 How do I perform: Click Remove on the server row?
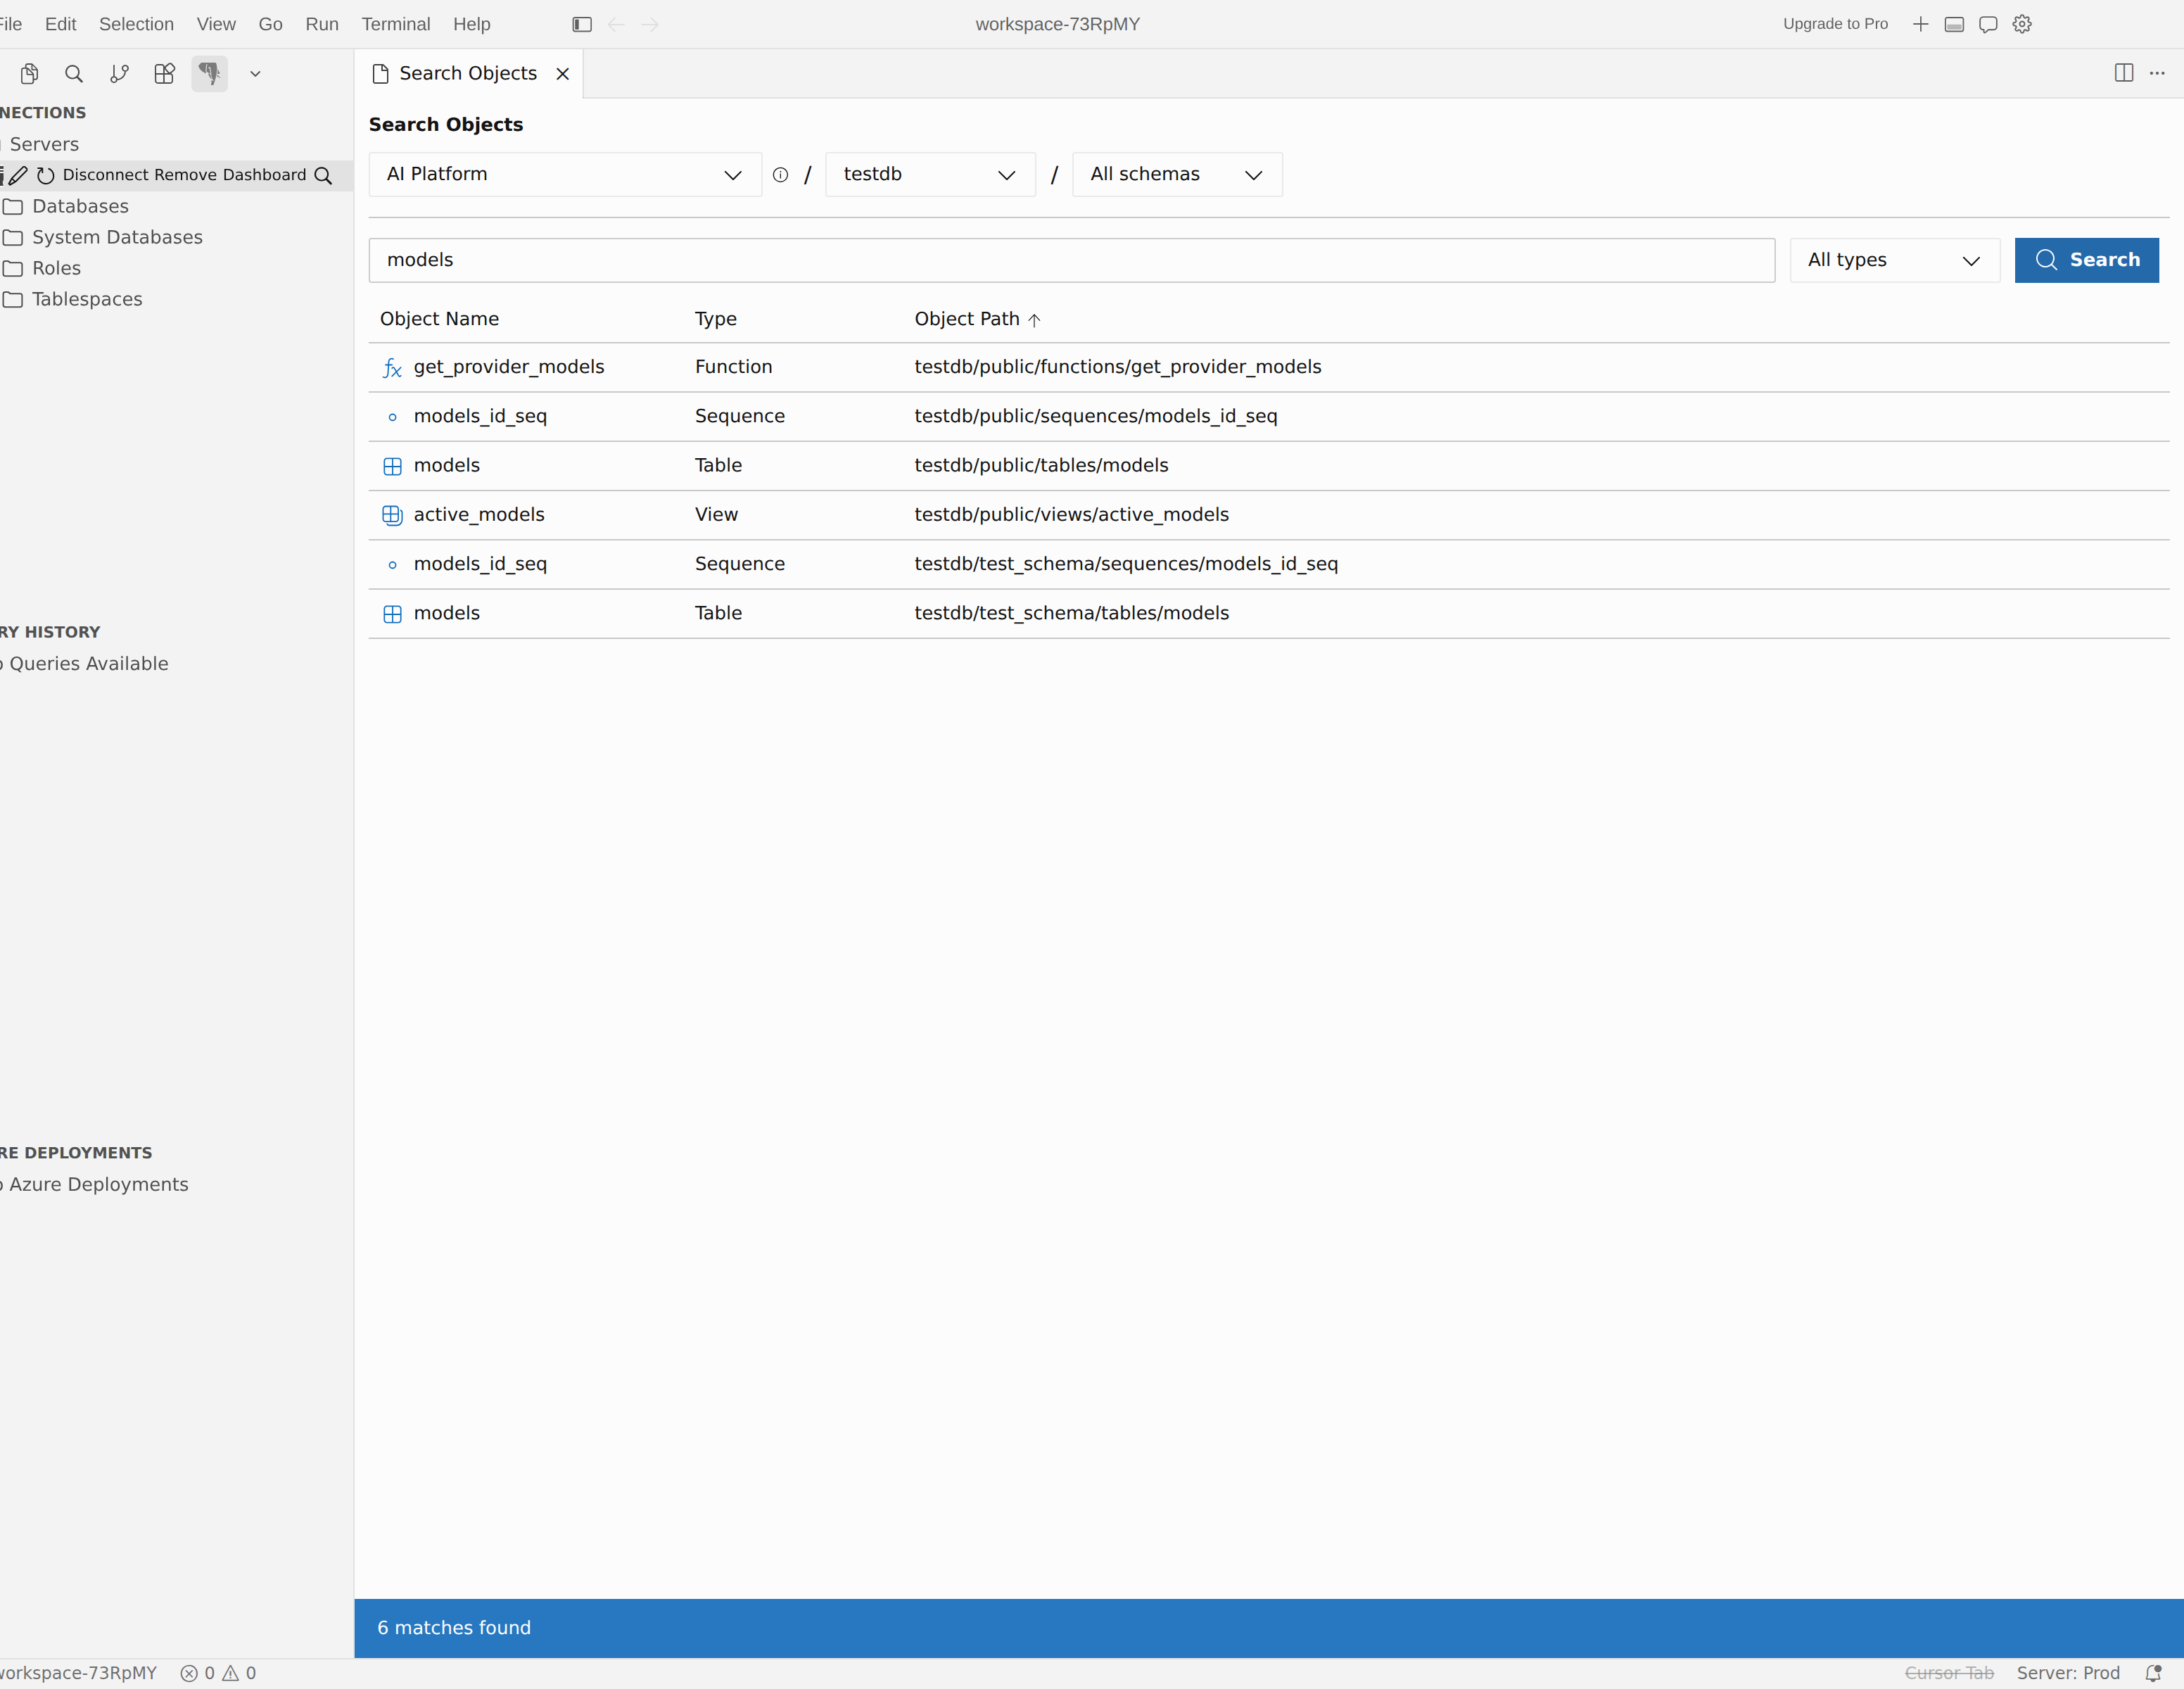[x=185, y=175]
